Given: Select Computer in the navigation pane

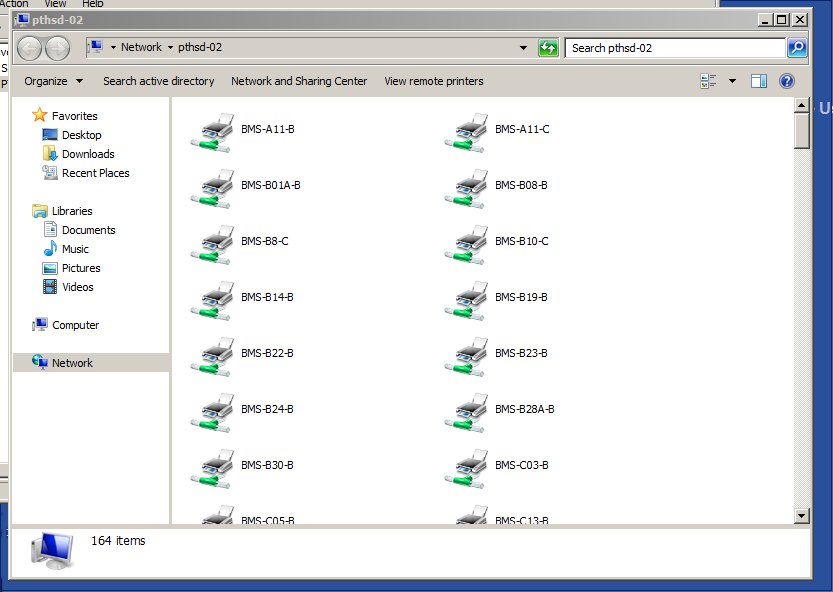Looking at the screenshot, I should [x=75, y=325].
